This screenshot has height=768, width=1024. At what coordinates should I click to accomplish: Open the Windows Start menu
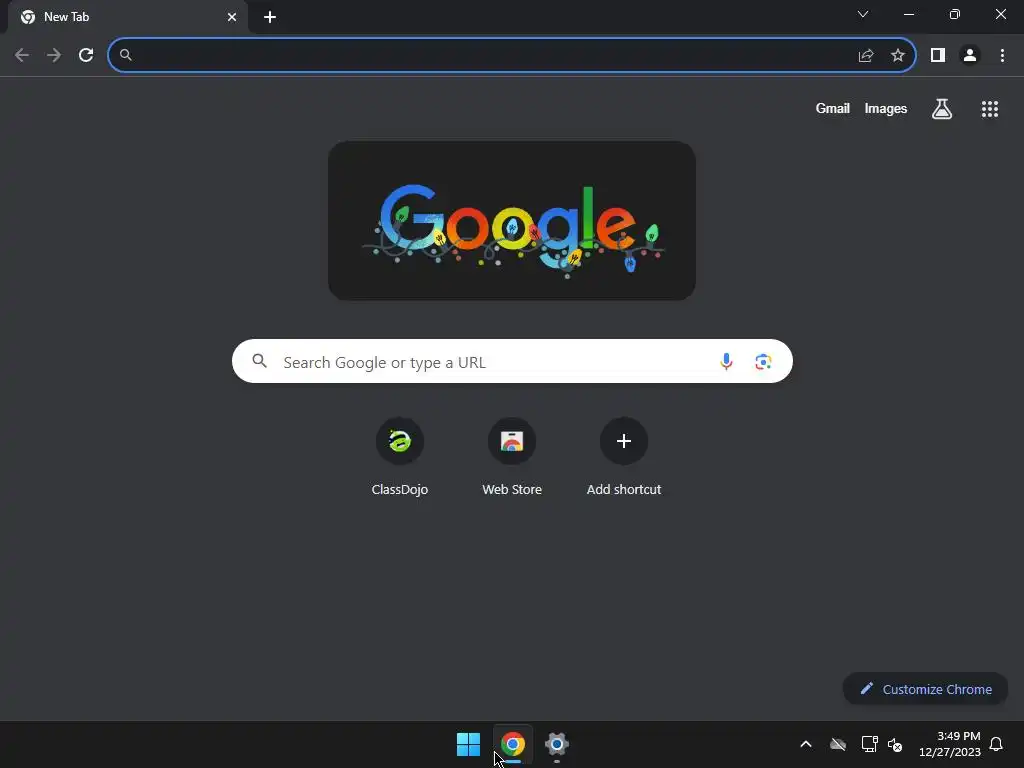468,744
